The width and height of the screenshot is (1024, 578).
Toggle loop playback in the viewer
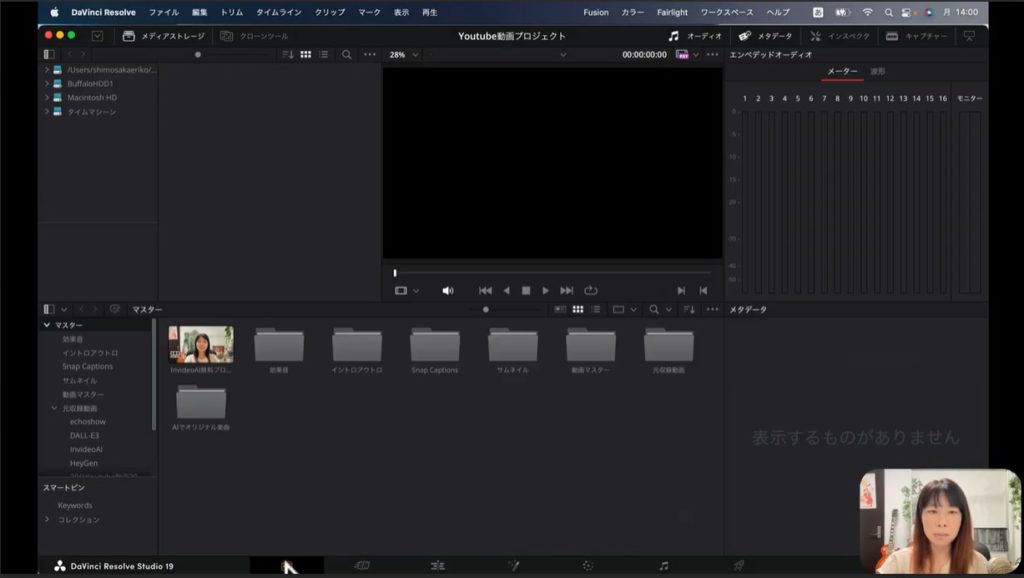click(x=591, y=290)
